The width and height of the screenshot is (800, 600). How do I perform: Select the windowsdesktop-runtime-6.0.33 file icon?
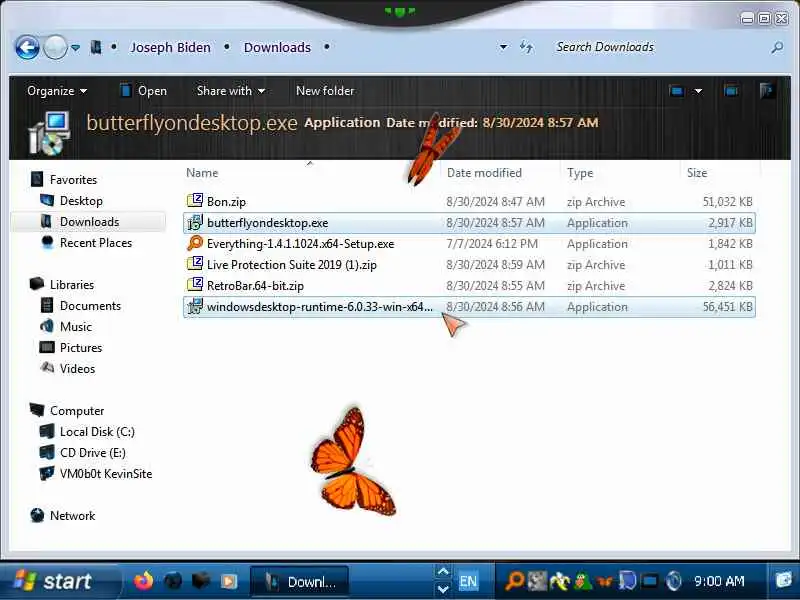(195, 306)
